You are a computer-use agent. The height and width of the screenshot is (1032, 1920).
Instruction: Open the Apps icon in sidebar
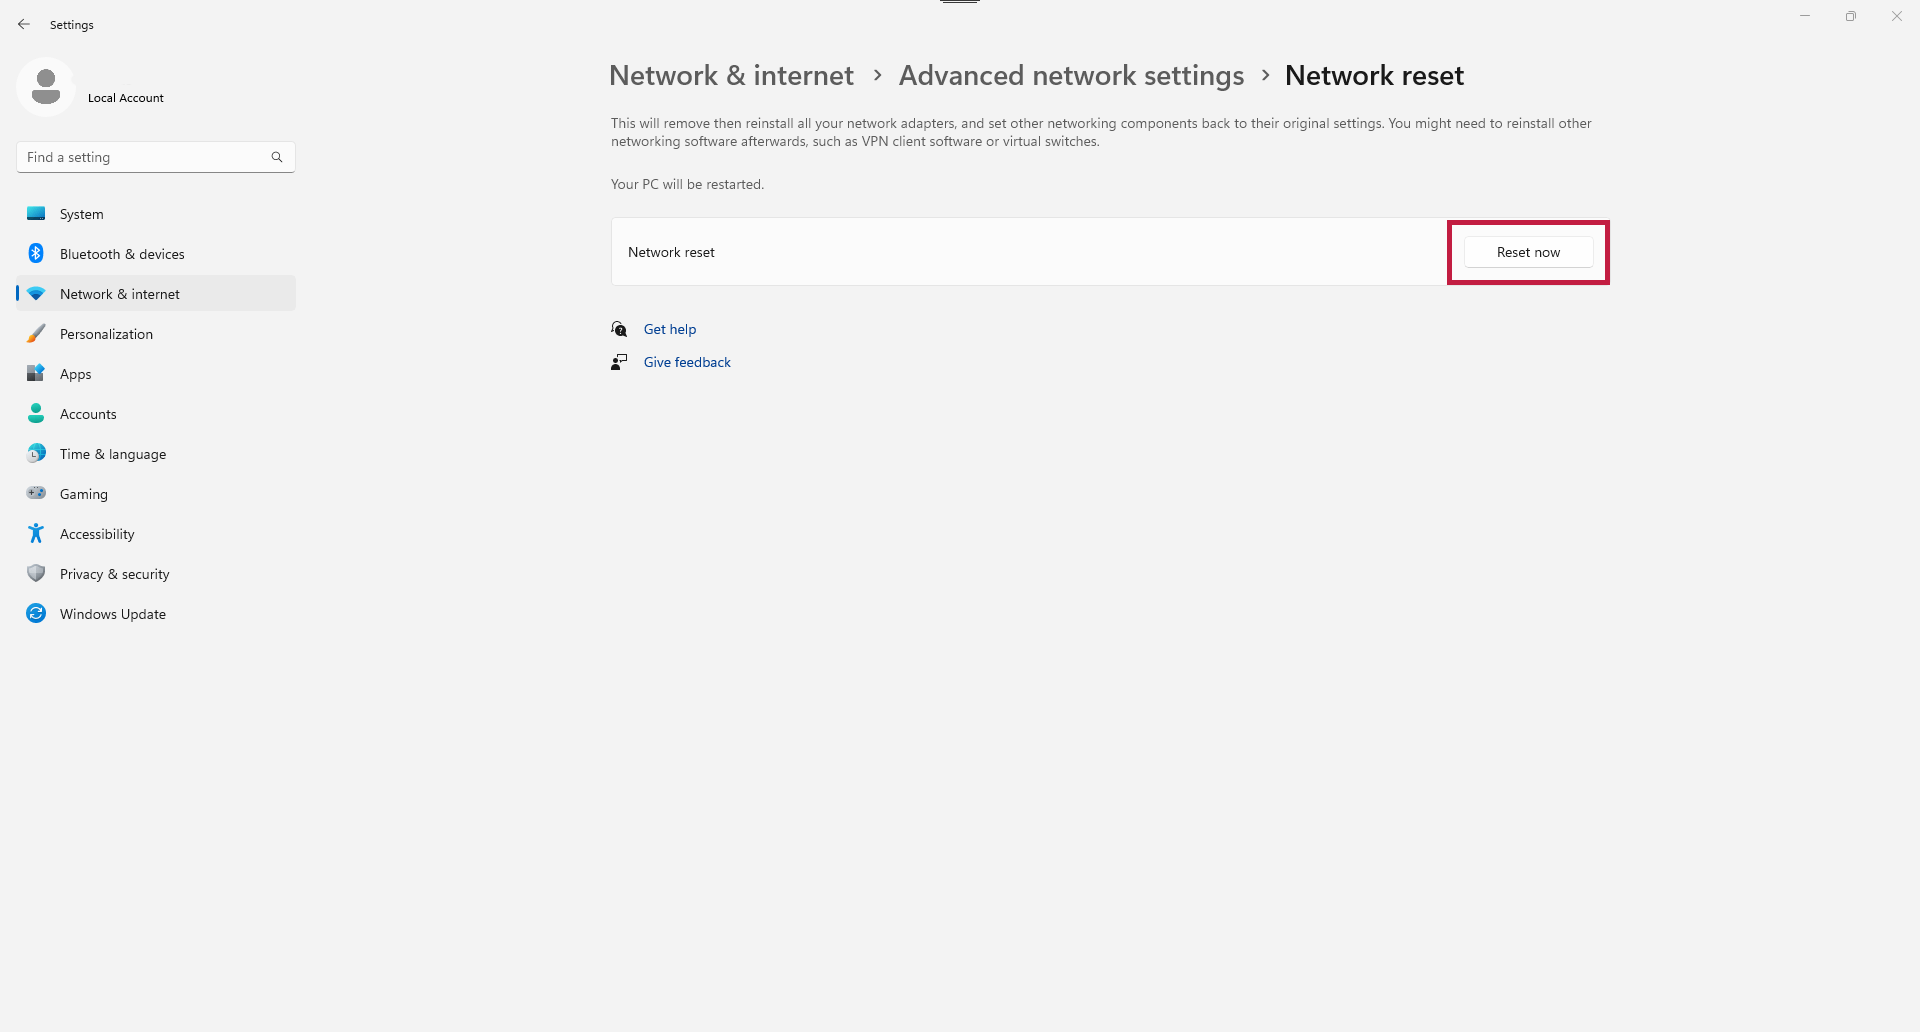click(36, 374)
